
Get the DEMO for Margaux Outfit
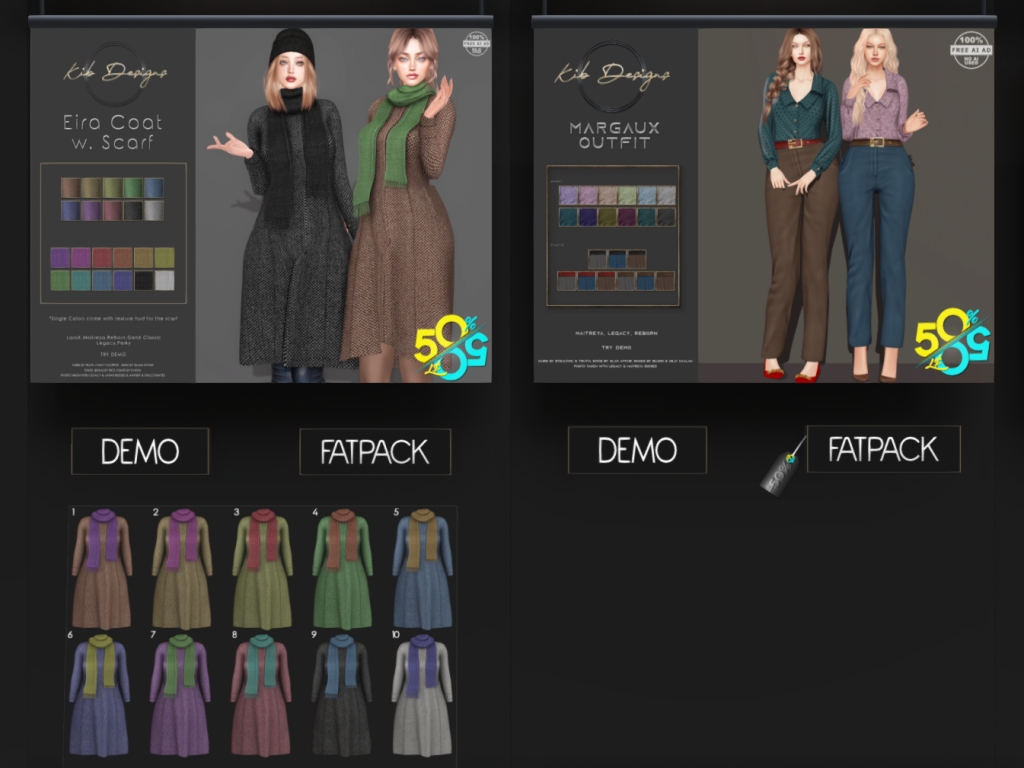tap(637, 450)
